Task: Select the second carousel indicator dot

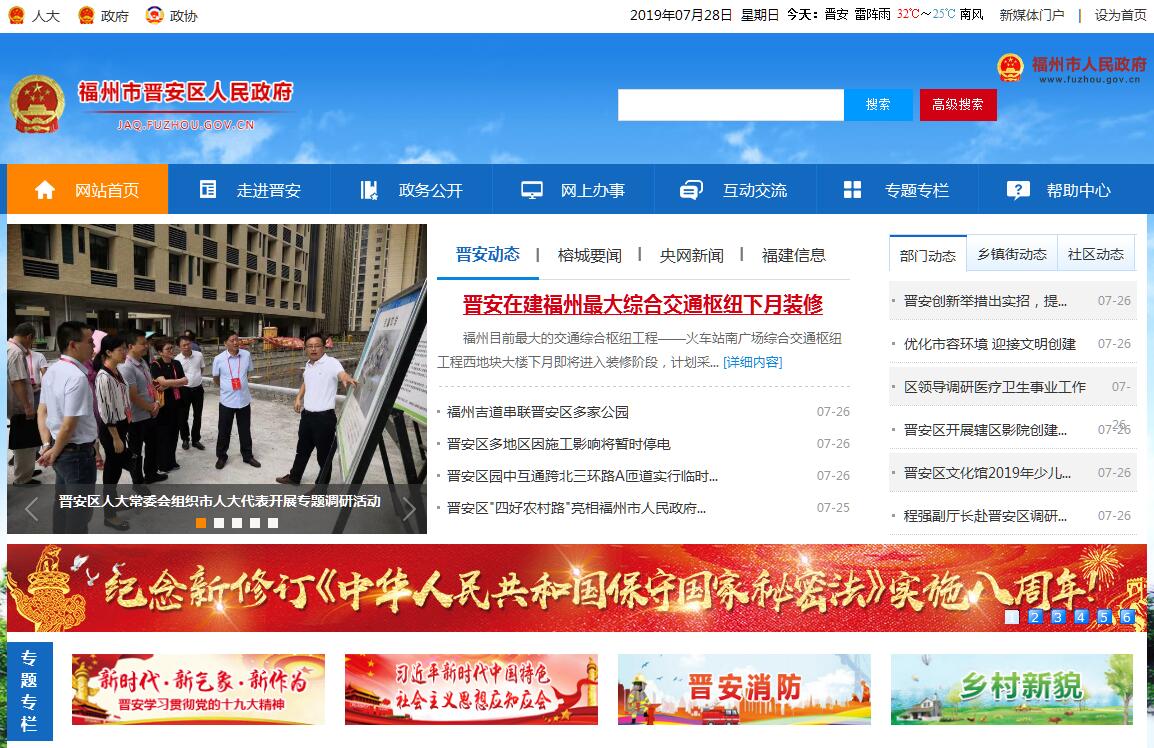Action: [x=219, y=523]
